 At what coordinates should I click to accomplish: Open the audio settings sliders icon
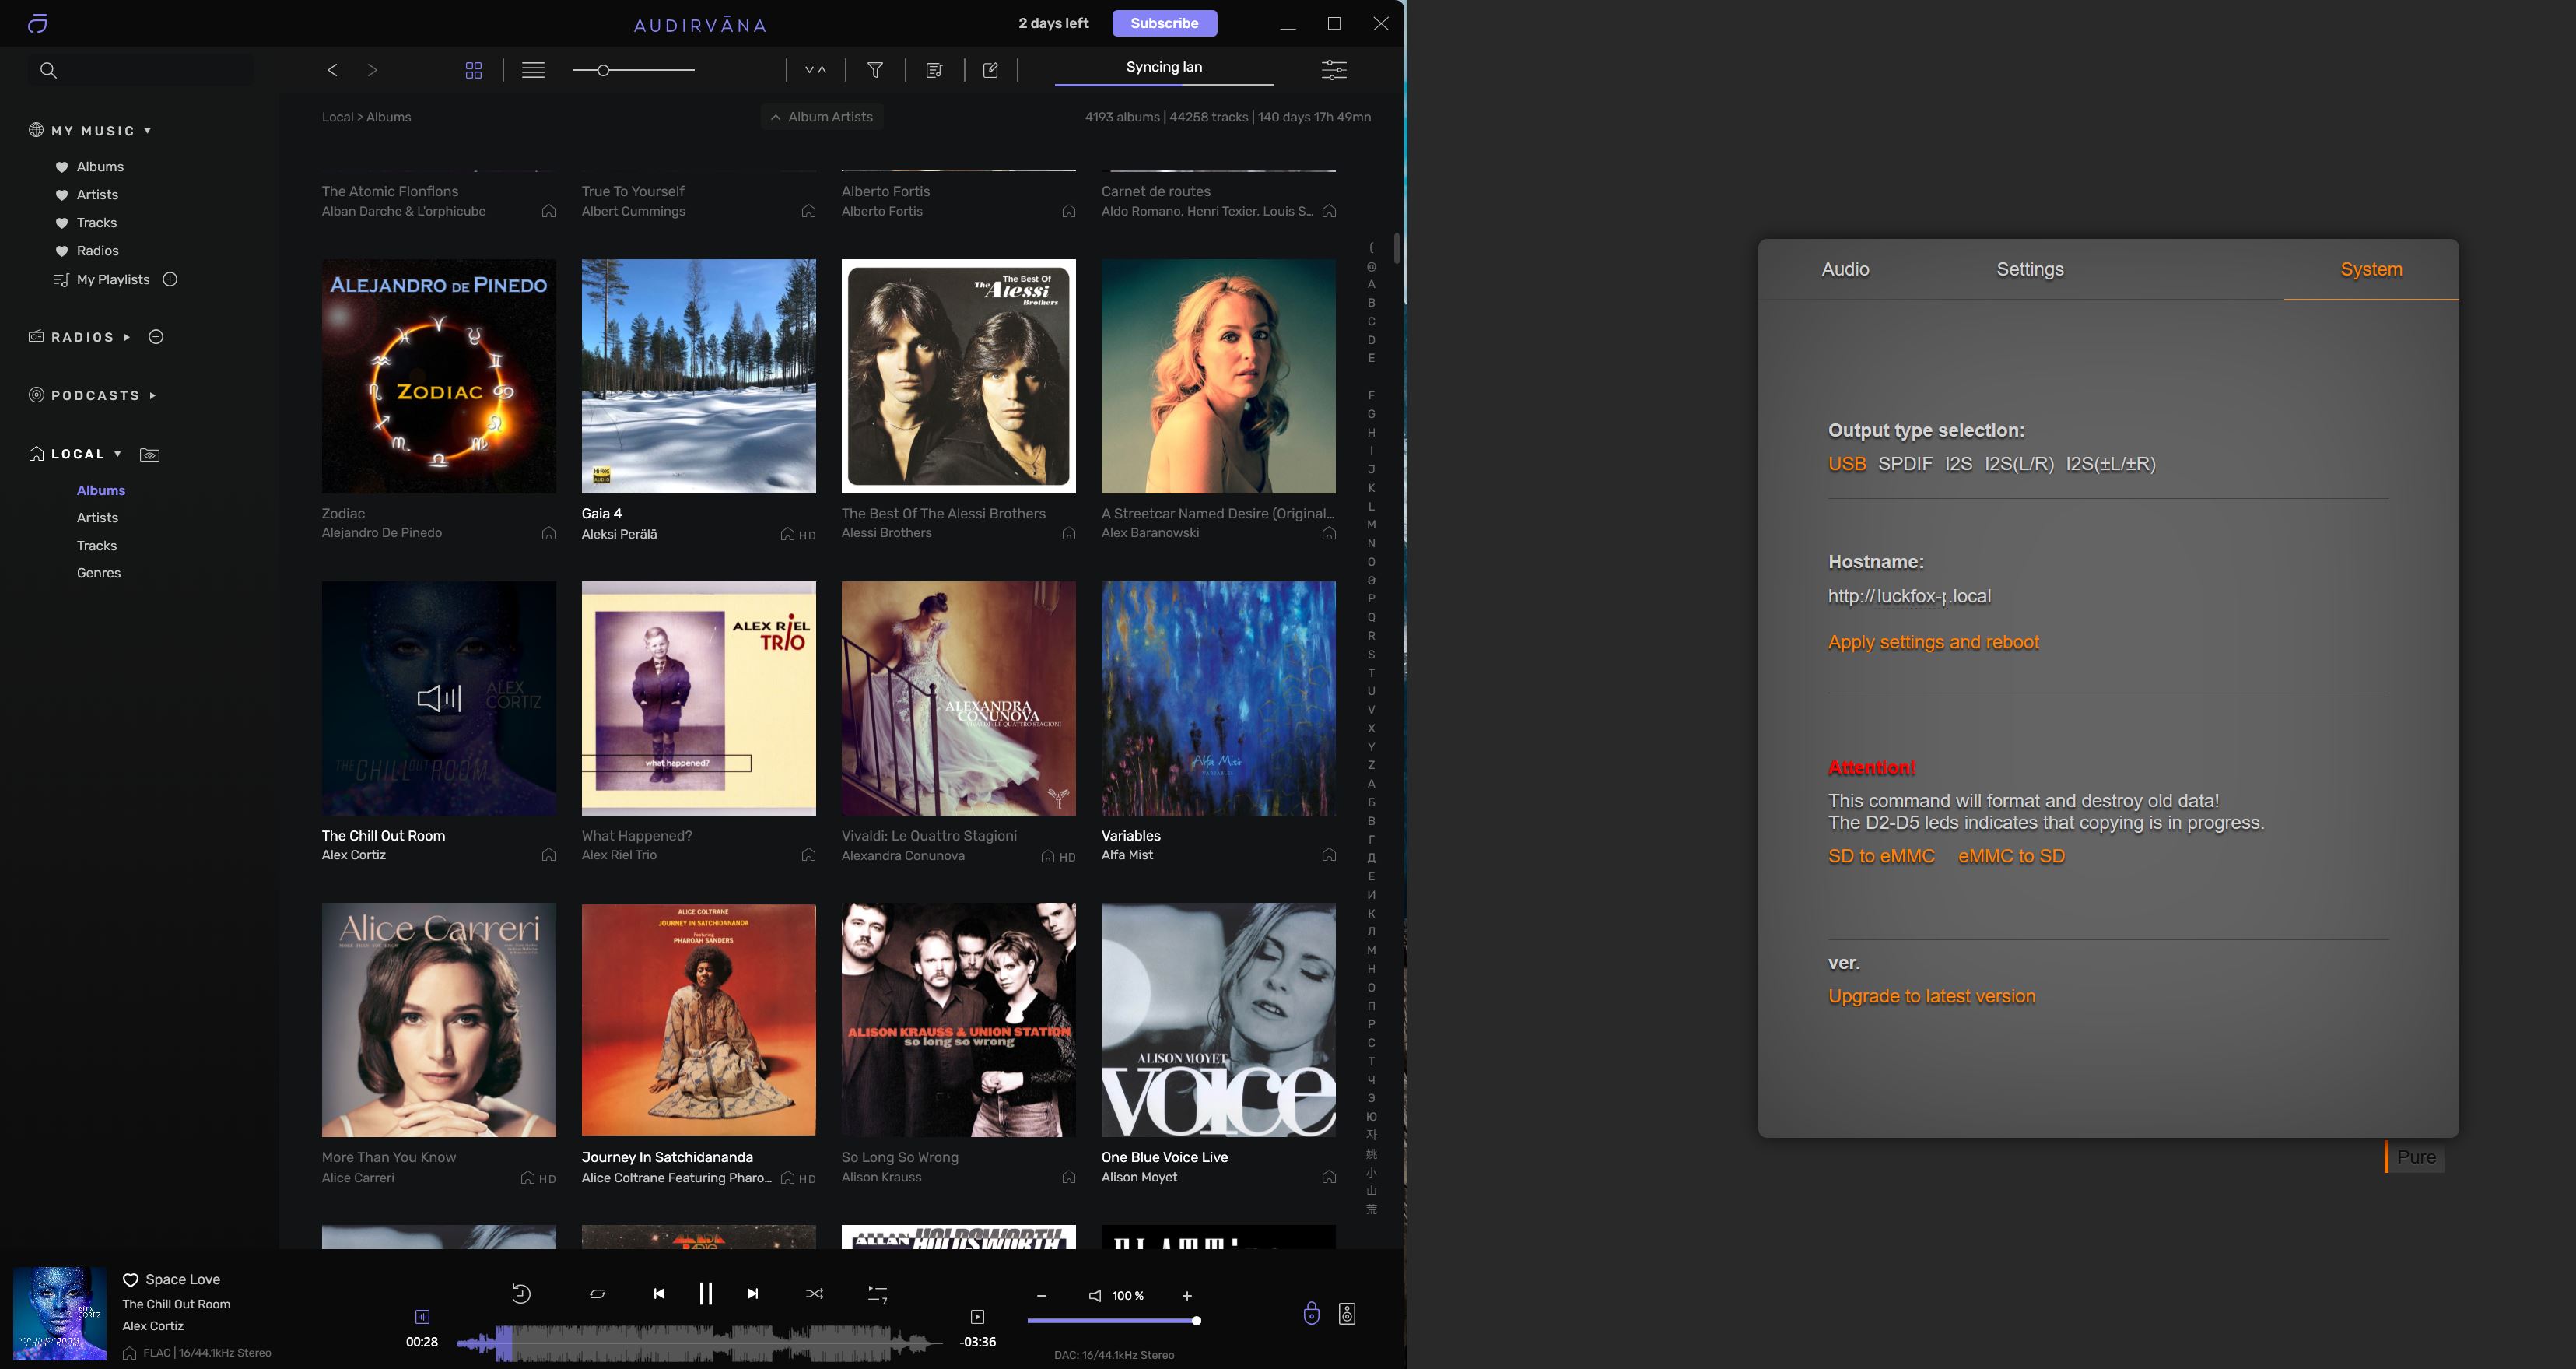point(1334,70)
